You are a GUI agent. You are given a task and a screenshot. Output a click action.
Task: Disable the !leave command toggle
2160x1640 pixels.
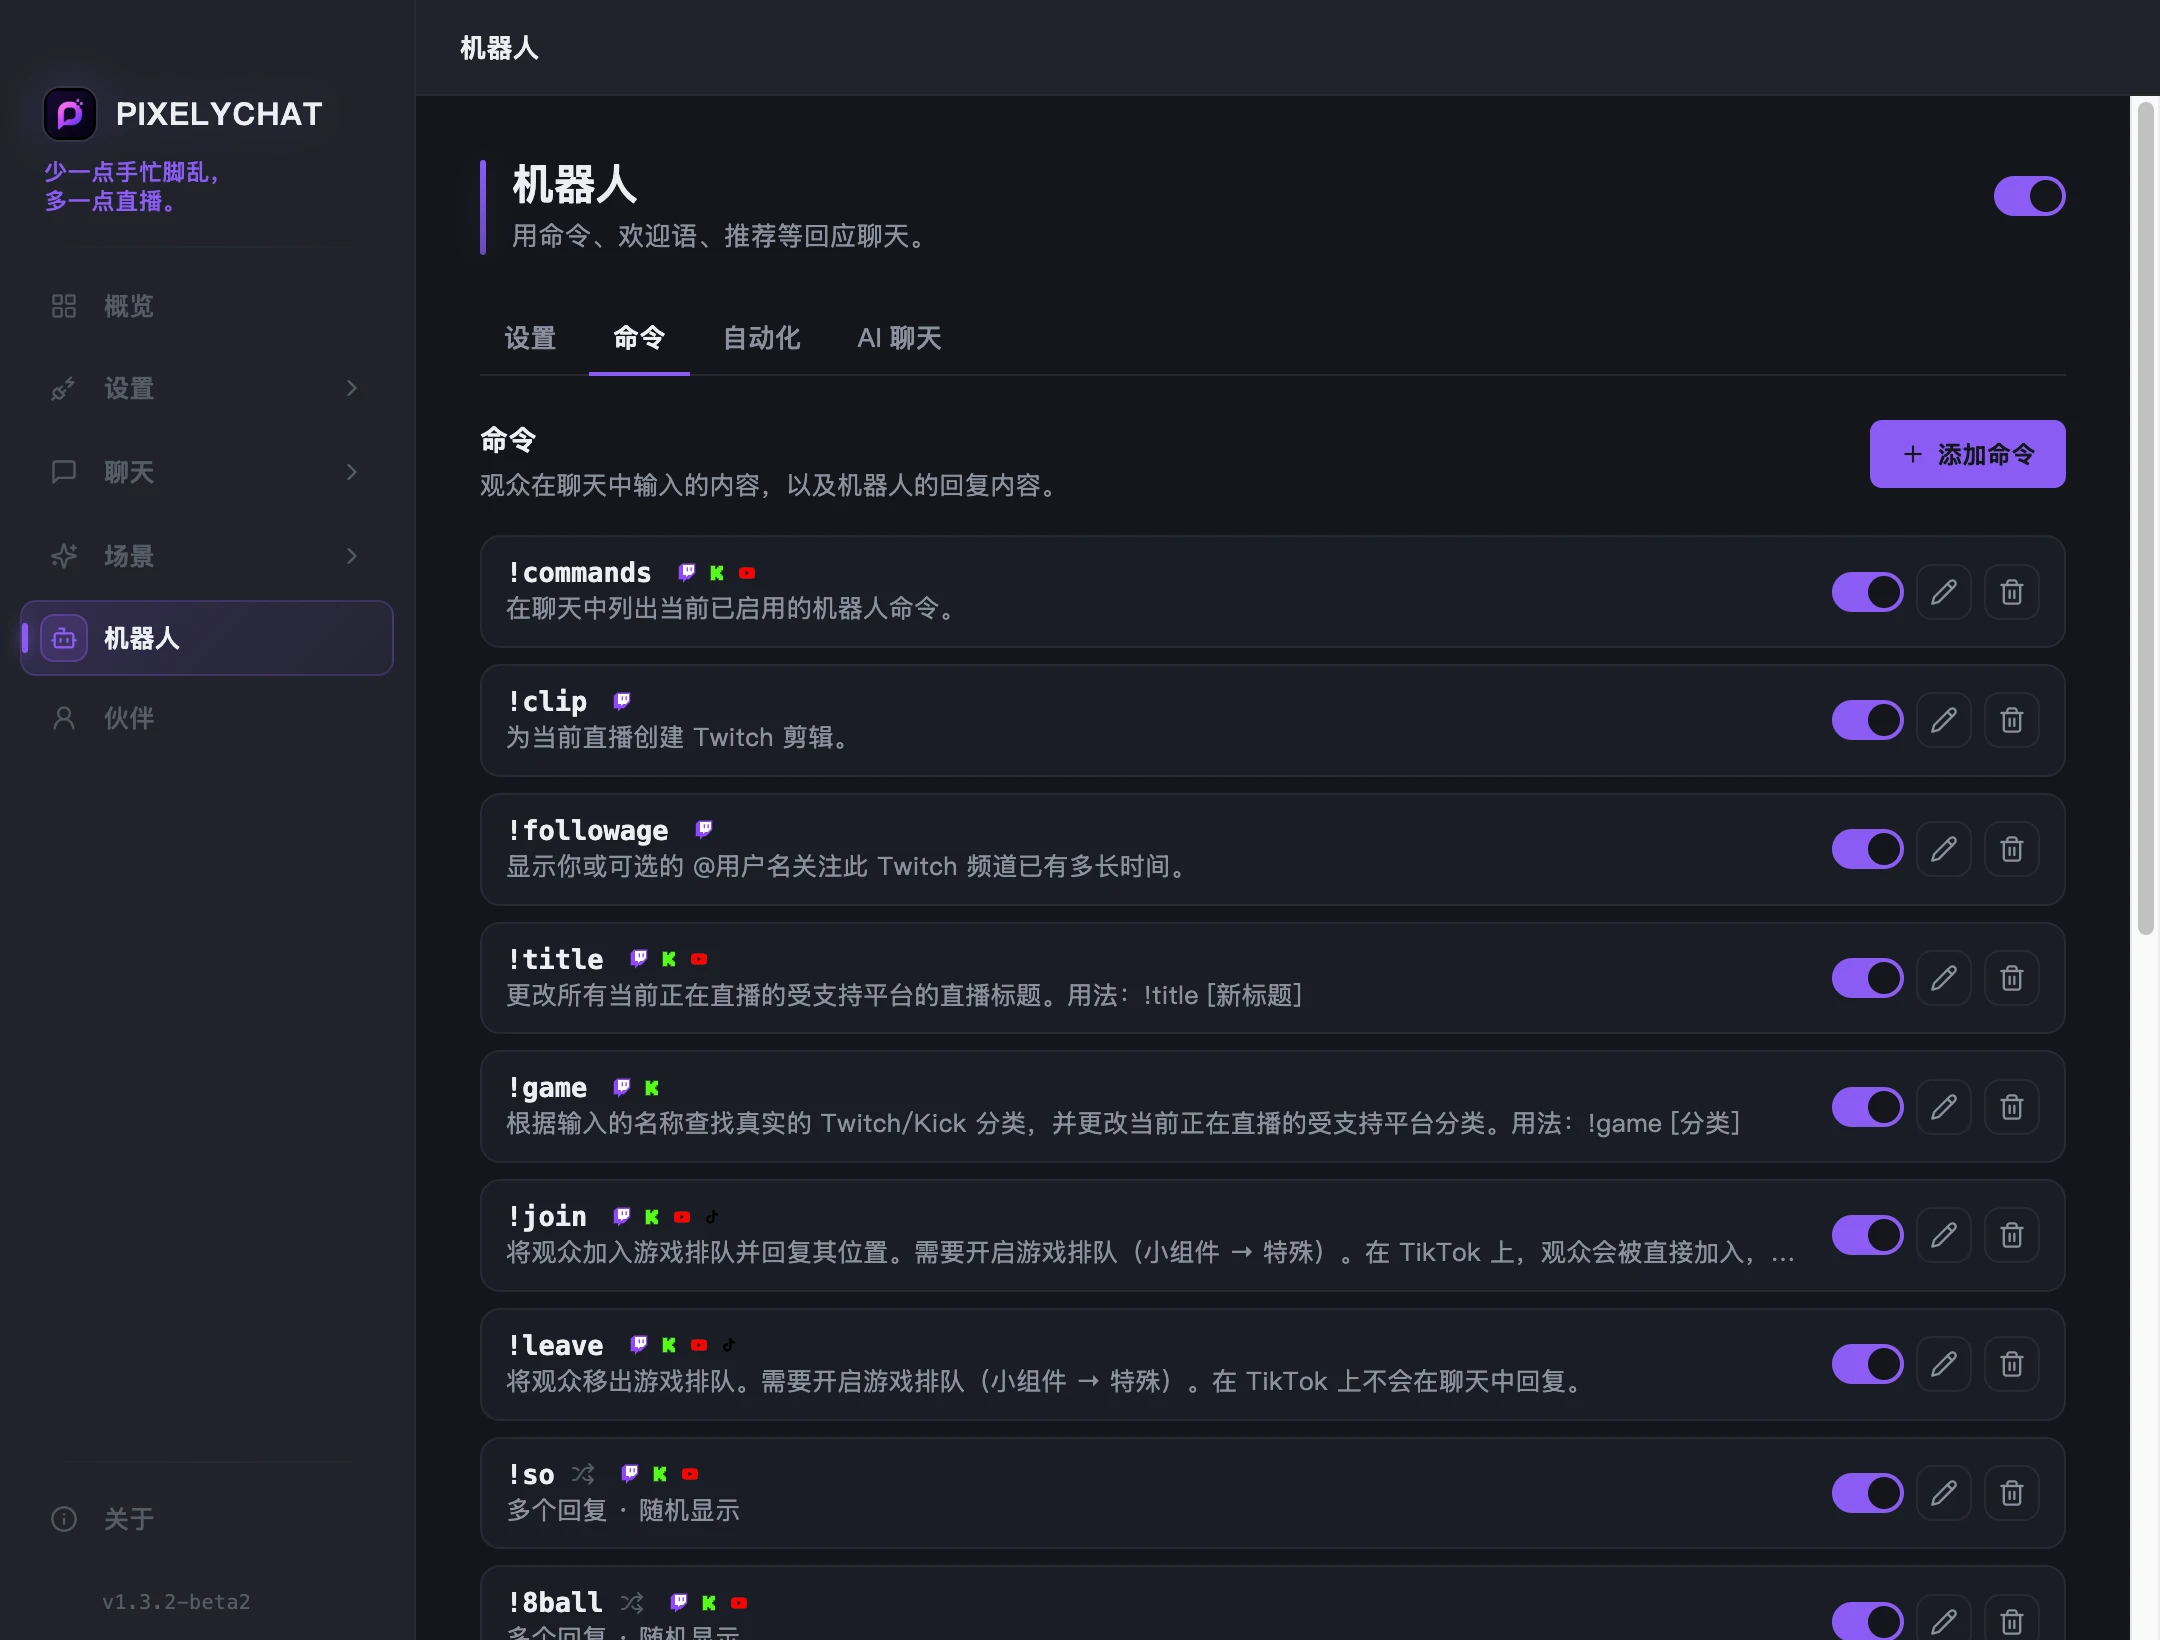(x=1867, y=1364)
